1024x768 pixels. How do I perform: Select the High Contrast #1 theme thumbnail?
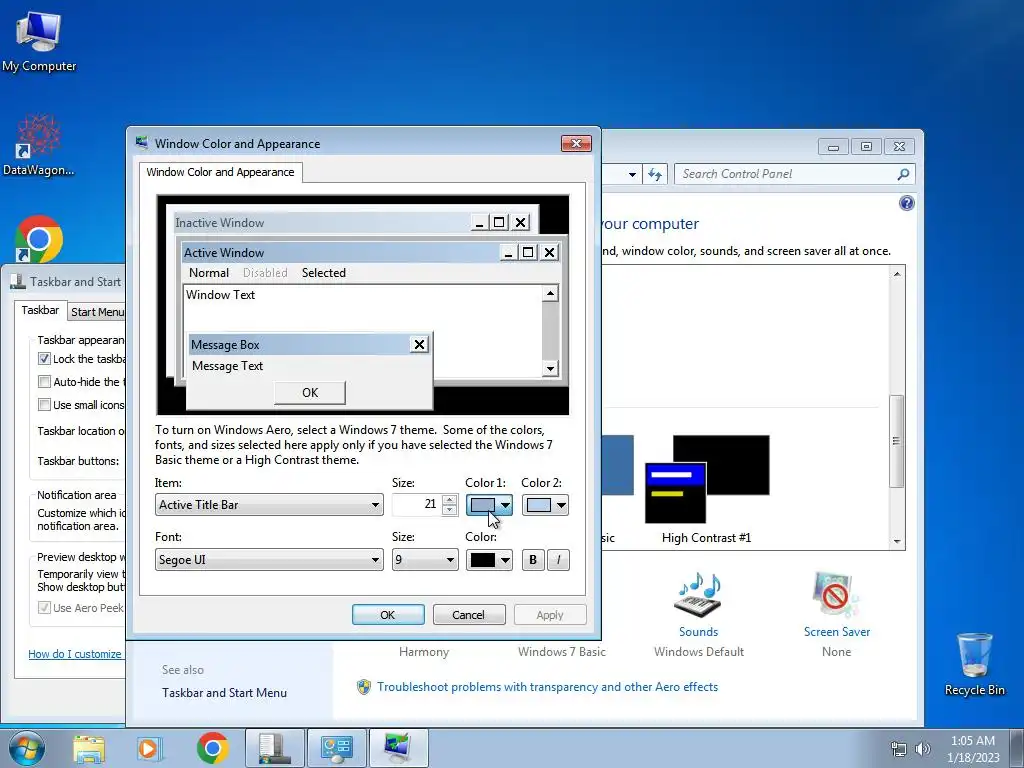pyautogui.click(x=707, y=479)
